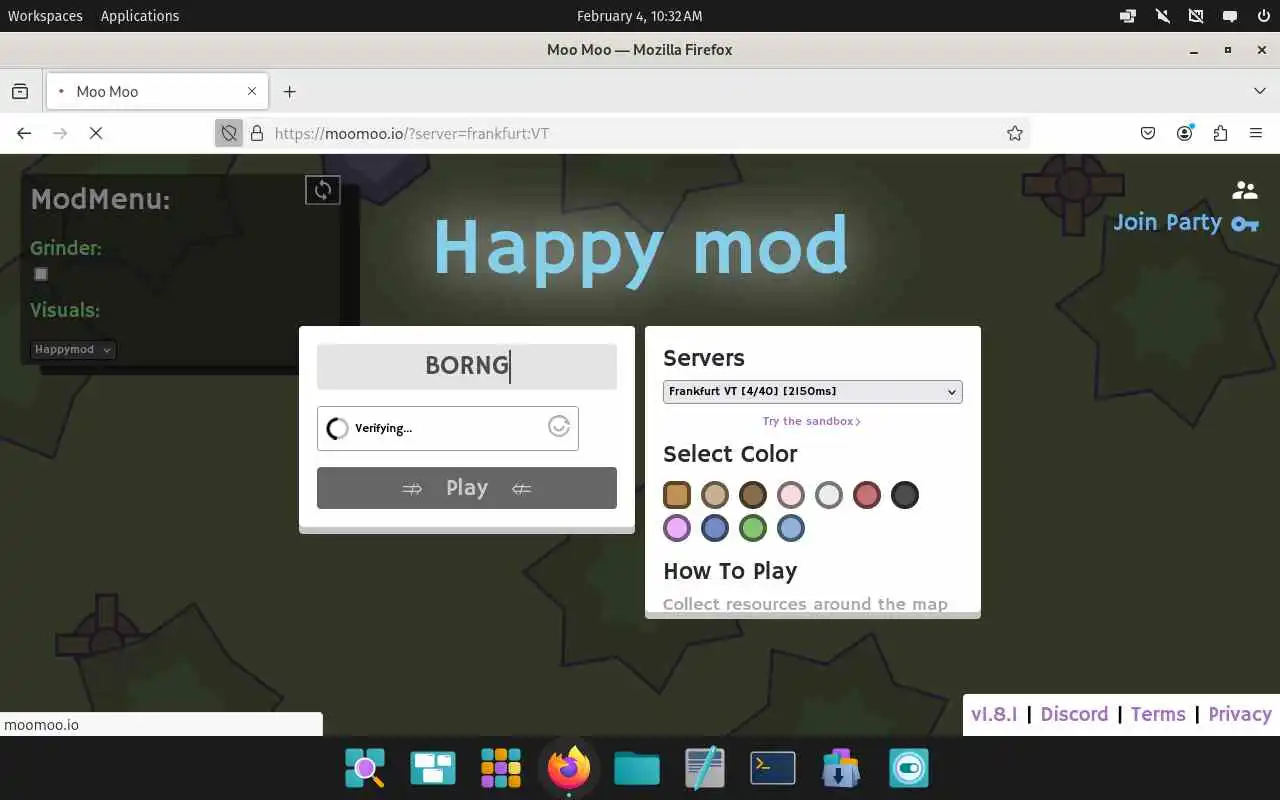Click the BORNG name input field
Screen dimensions: 1280x800
pos(467,366)
